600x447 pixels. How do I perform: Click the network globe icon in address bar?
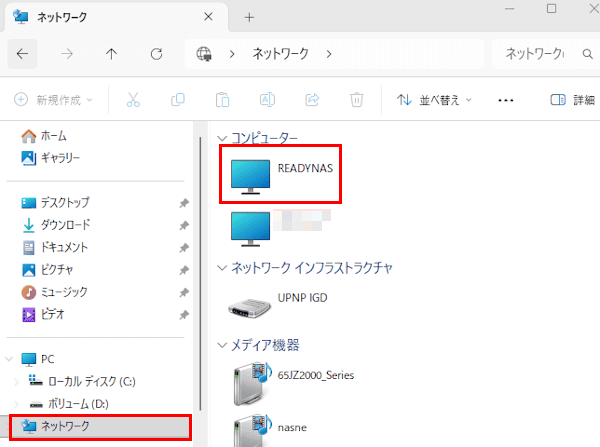coord(204,54)
